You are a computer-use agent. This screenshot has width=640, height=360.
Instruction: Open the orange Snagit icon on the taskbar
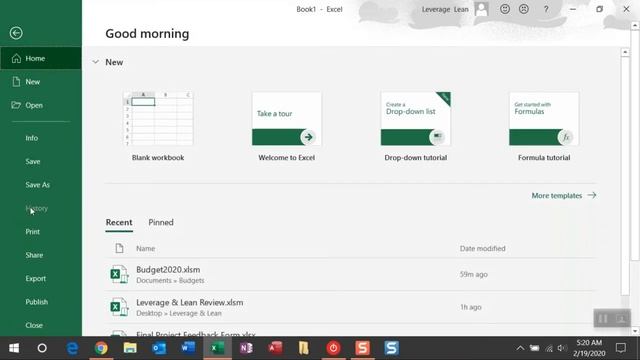click(x=362, y=348)
